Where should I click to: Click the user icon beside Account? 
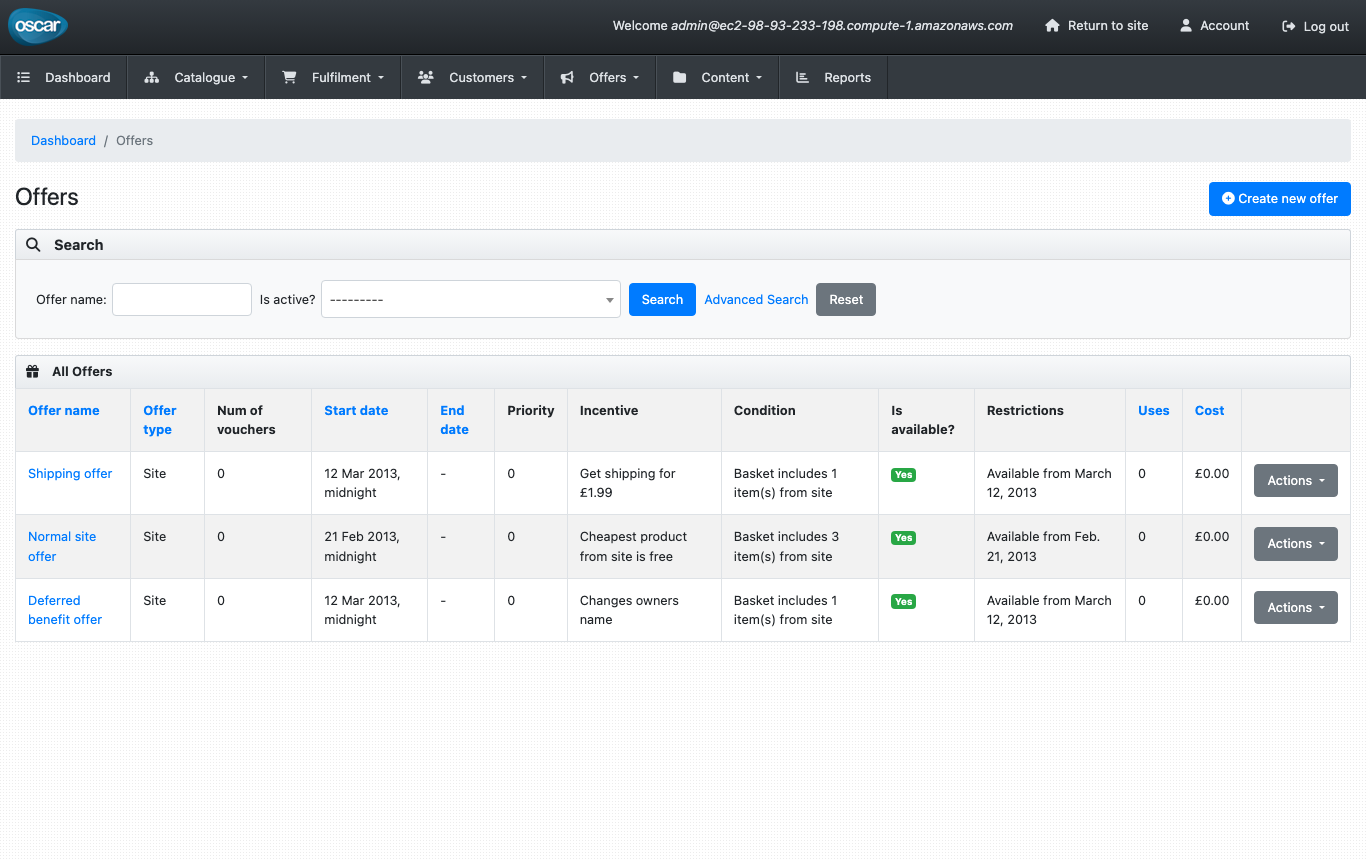1186,26
